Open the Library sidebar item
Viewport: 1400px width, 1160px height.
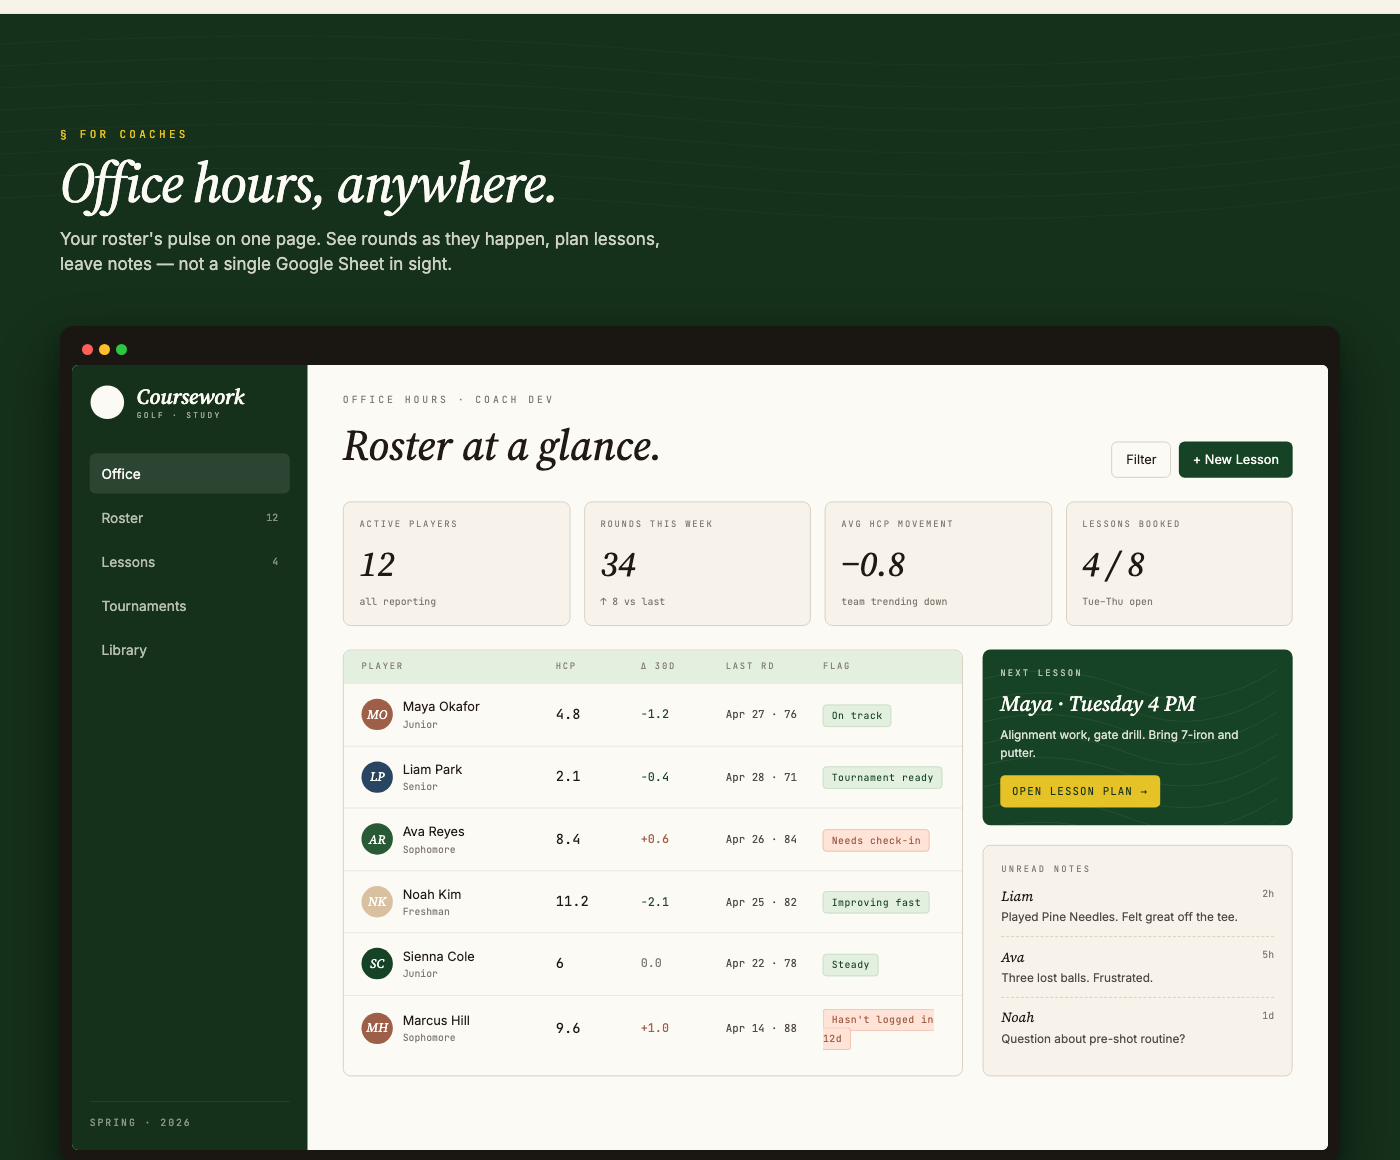tap(189, 649)
